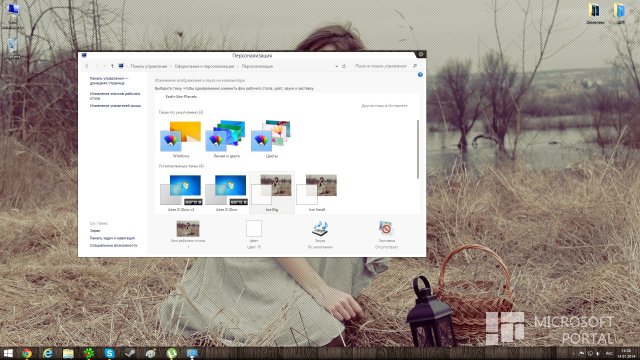
Task: Focus the Control Panel search field
Action: pyautogui.click(x=380, y=66)
